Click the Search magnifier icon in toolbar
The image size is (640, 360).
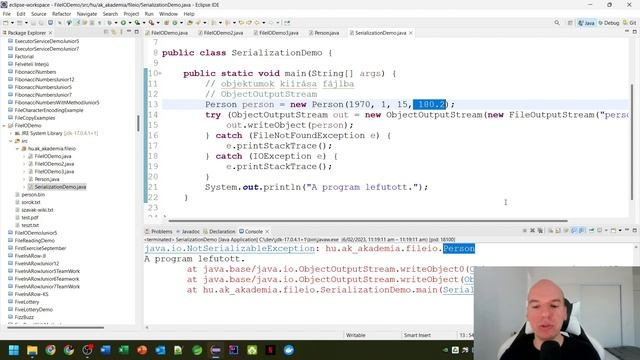(557, 23)
